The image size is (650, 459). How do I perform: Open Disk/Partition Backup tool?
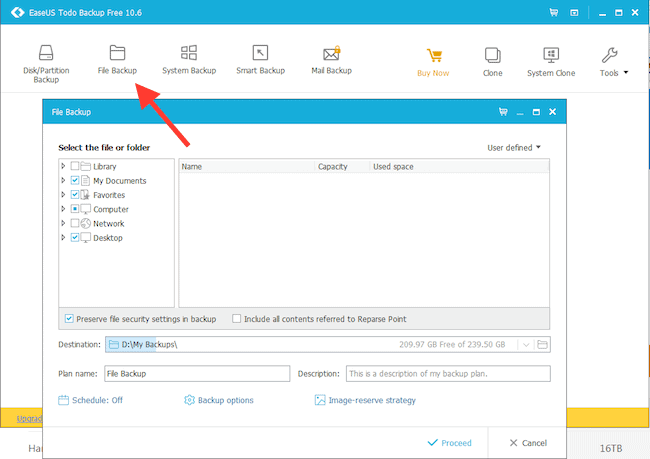46,63
